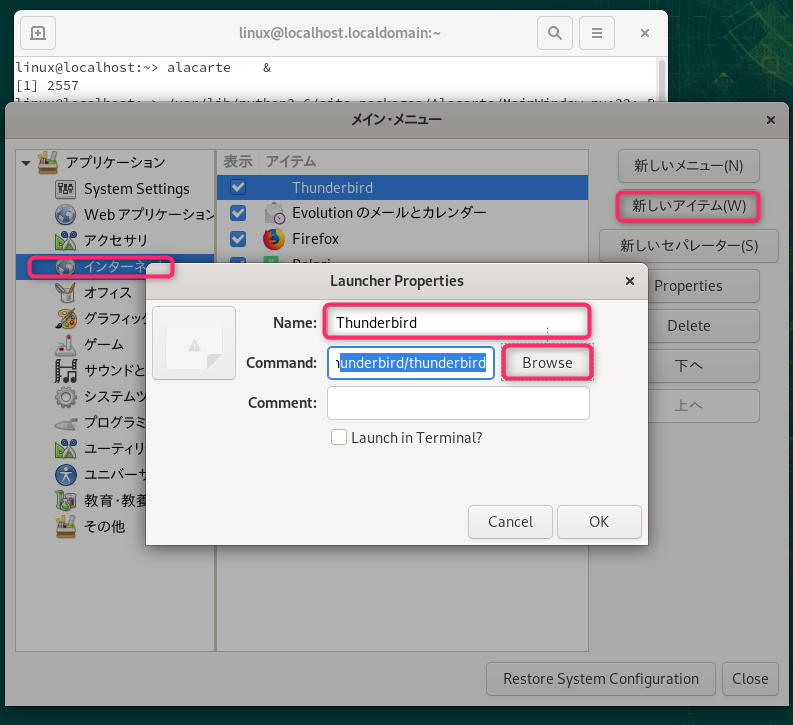Click the new tab icon in terminal

[38, 33]
